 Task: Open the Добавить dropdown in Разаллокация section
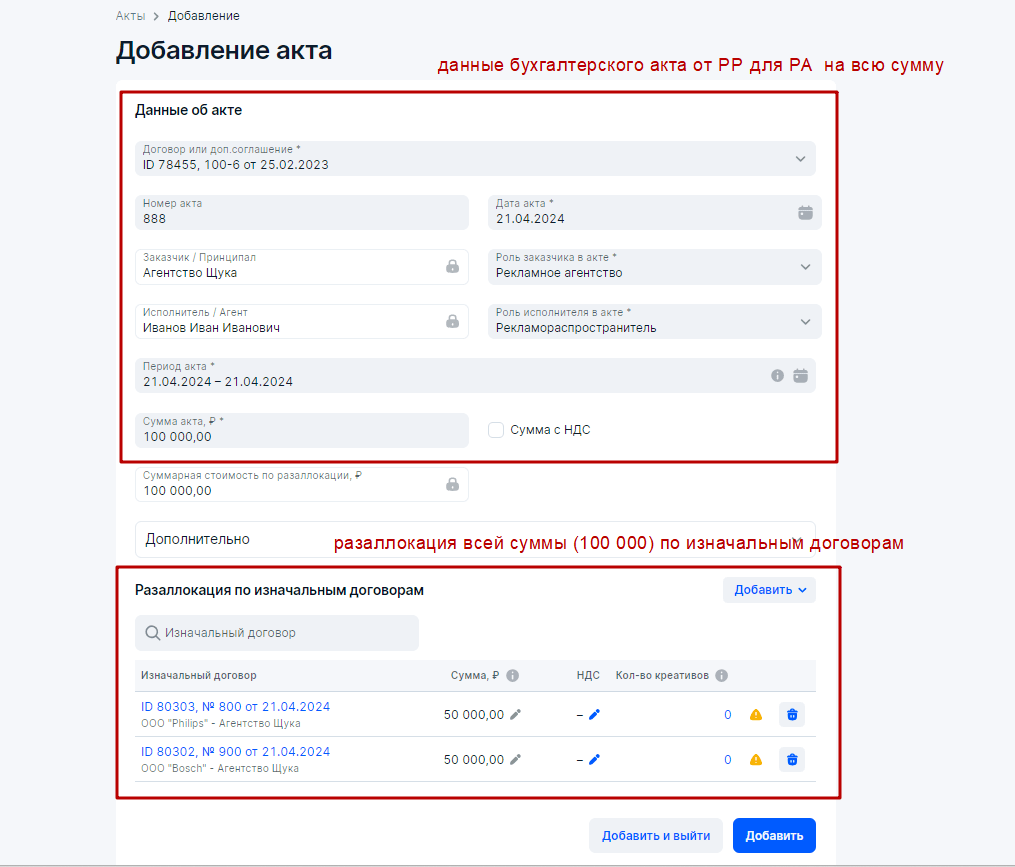coord(769,590)
